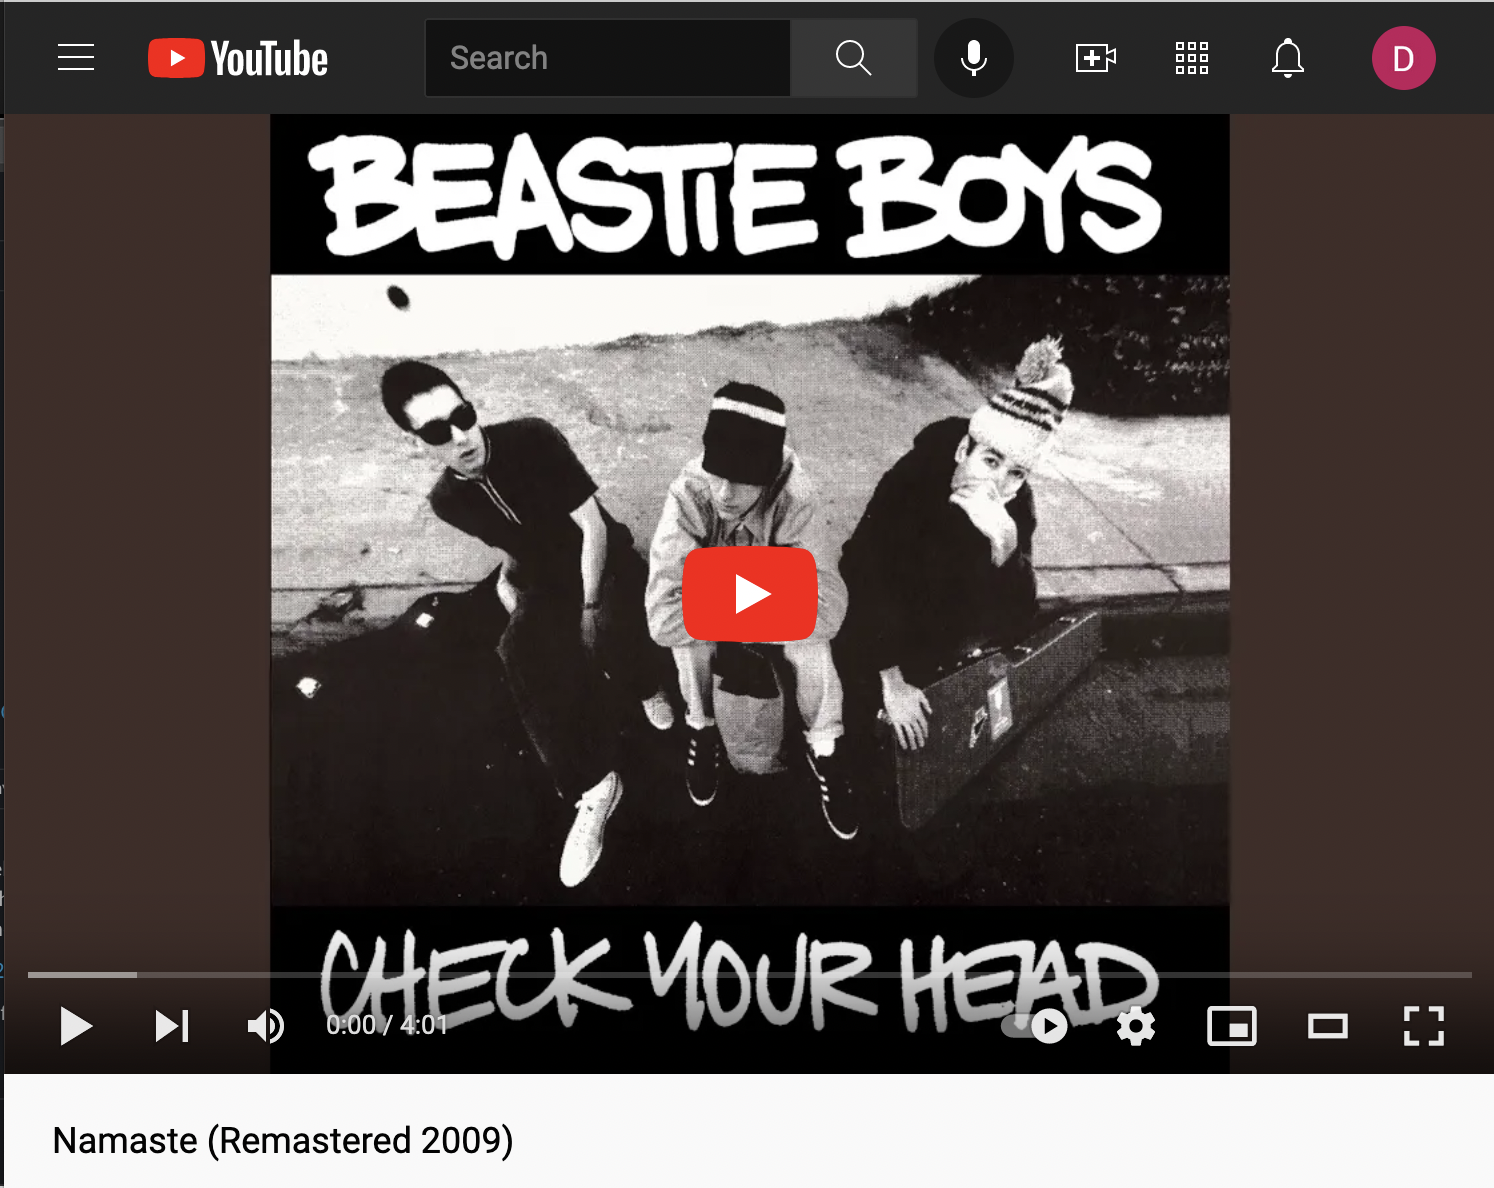The height and width of the screenshot is (1188, 1494).
Task: Go to YouTube home via logo
Action: point(238,58)
